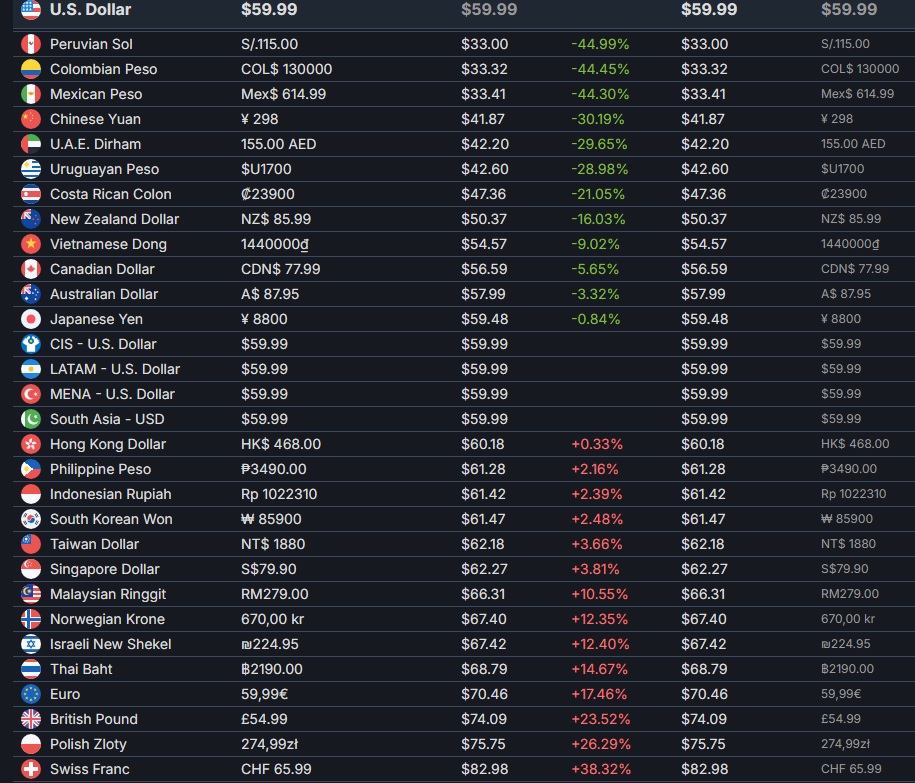Select the white Mex$ 614.99 price
915x783 pixels.
283,94
